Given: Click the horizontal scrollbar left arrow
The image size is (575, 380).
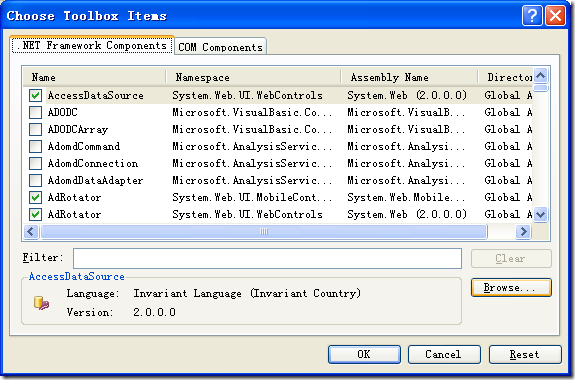Looking at the screenshot, I should [31, 231].
